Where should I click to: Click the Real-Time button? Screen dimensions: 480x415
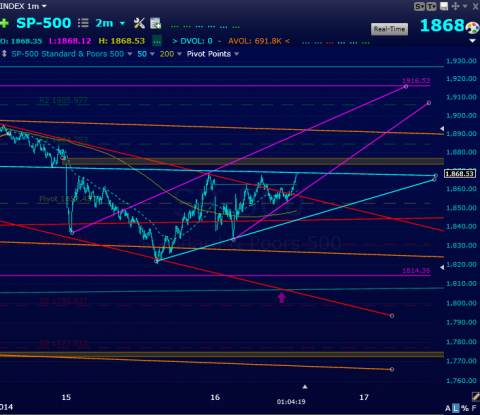click(389, 29)
